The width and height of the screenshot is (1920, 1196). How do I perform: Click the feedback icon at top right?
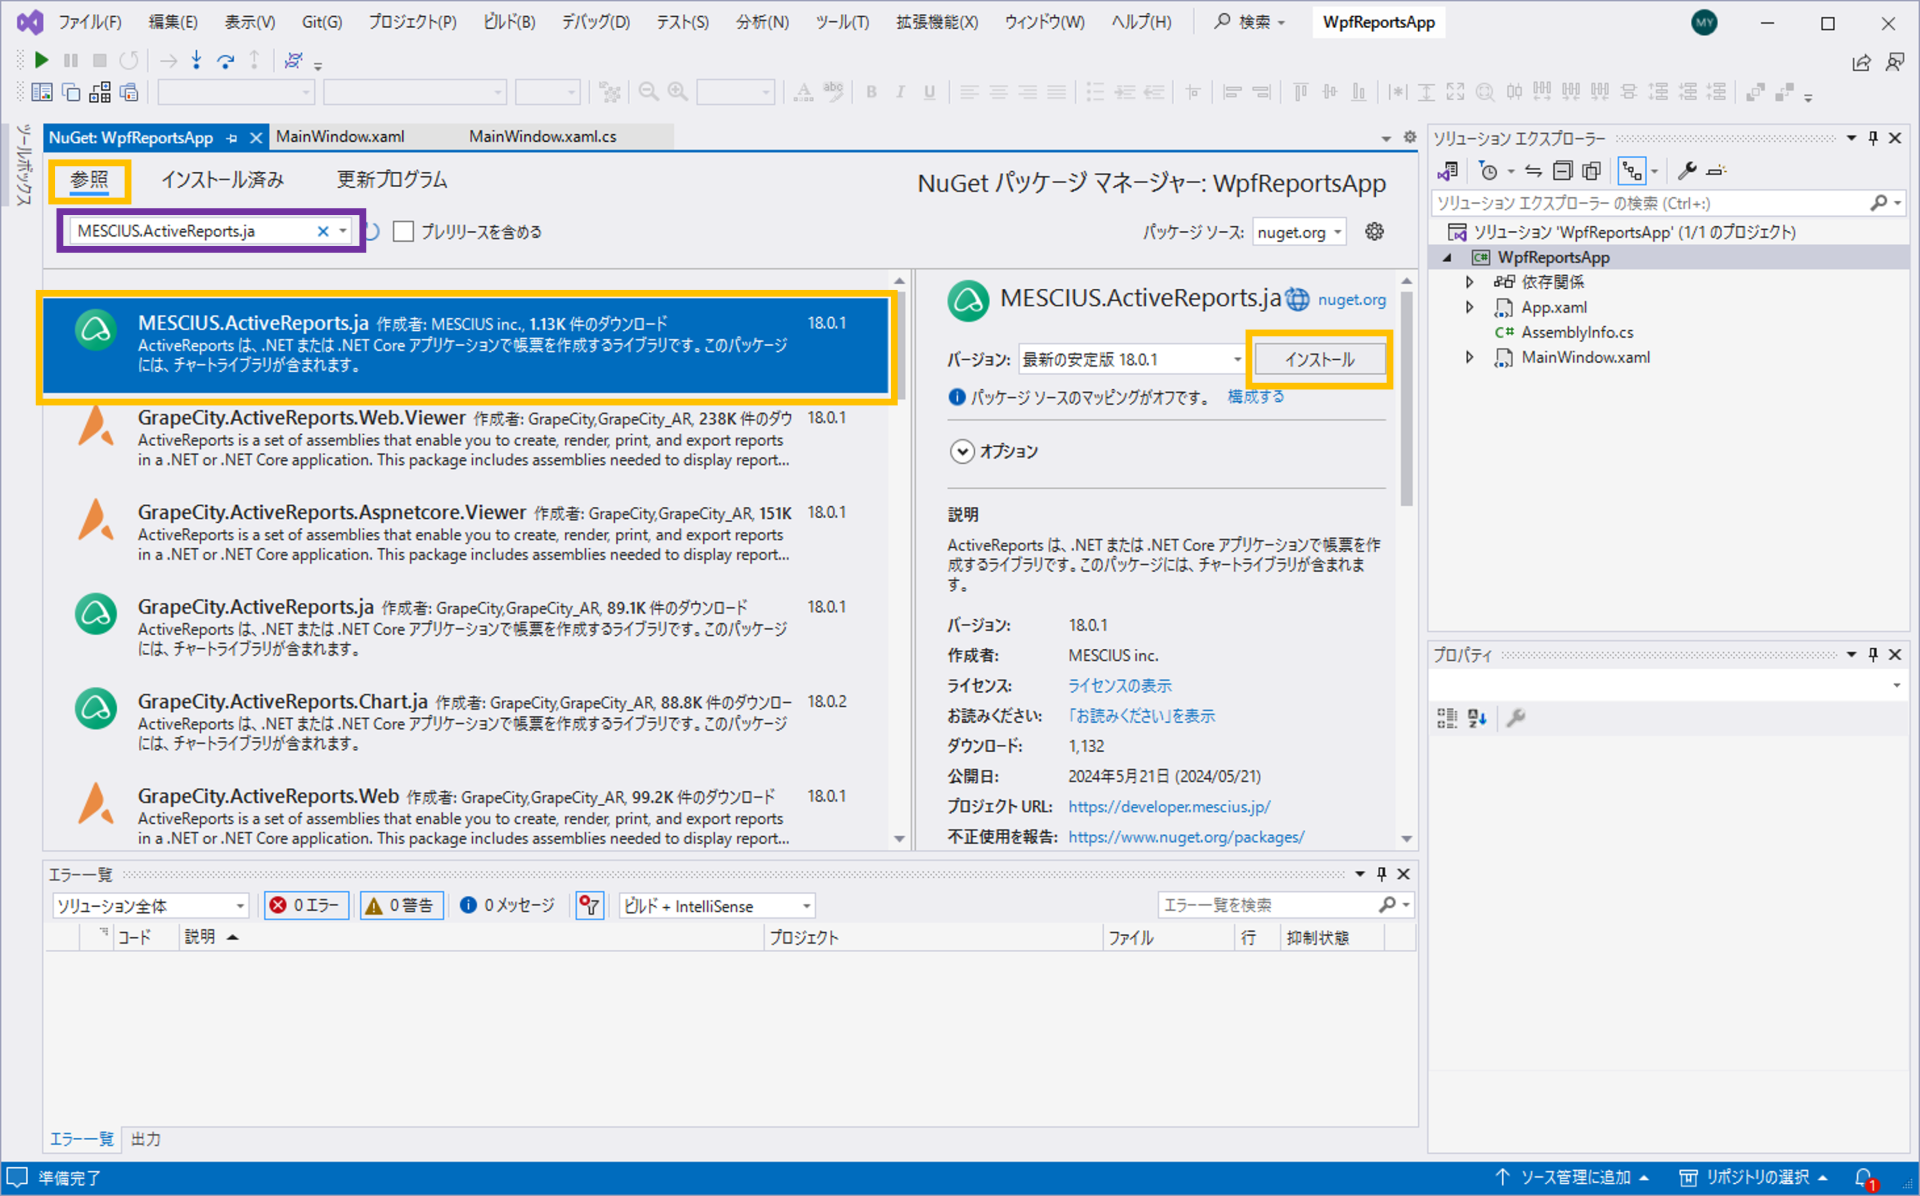[1894, 63]
